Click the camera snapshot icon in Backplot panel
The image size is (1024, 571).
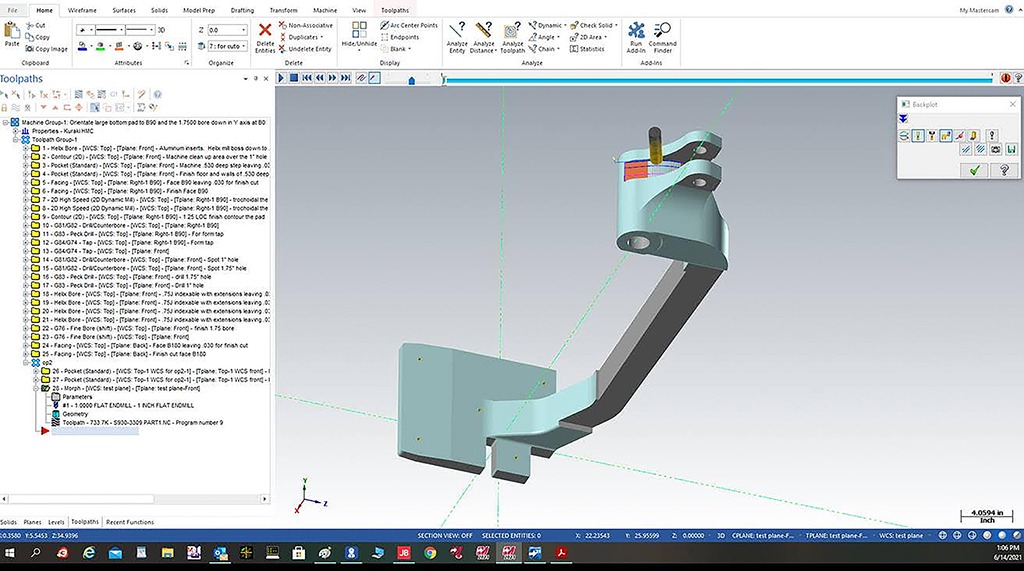[x=995, y=150]
